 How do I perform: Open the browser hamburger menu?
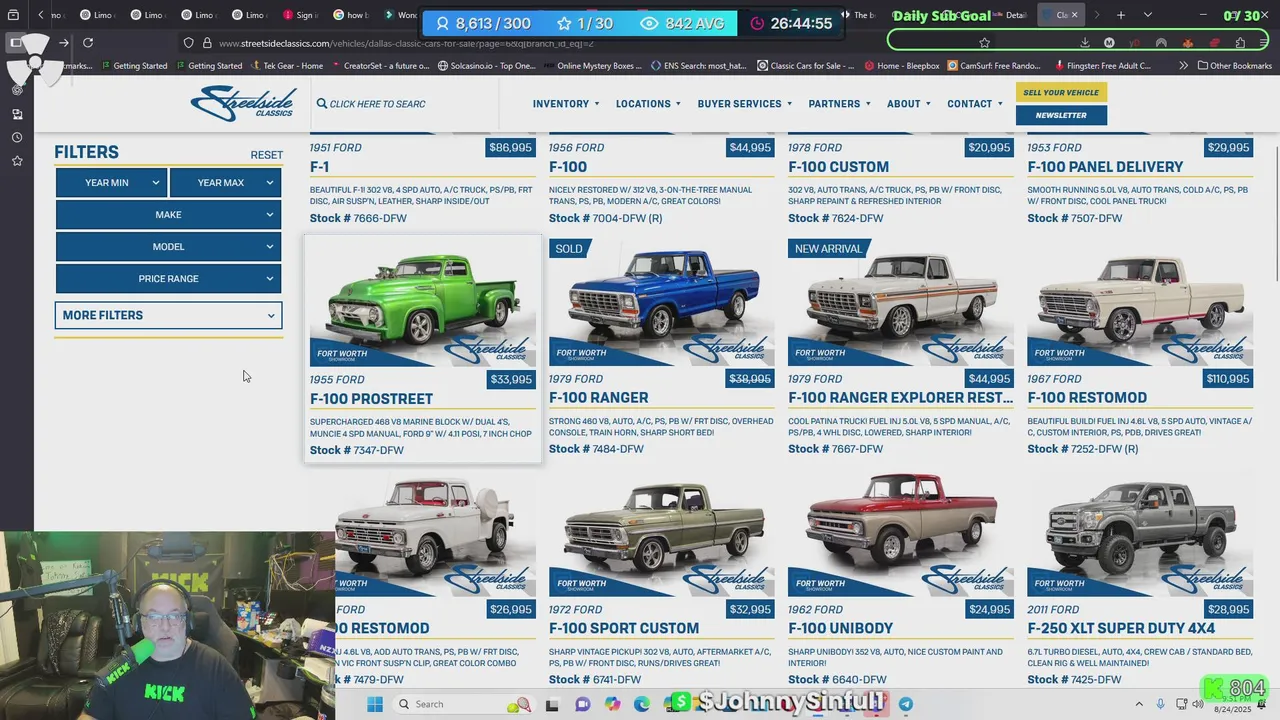click(1264, 43)
